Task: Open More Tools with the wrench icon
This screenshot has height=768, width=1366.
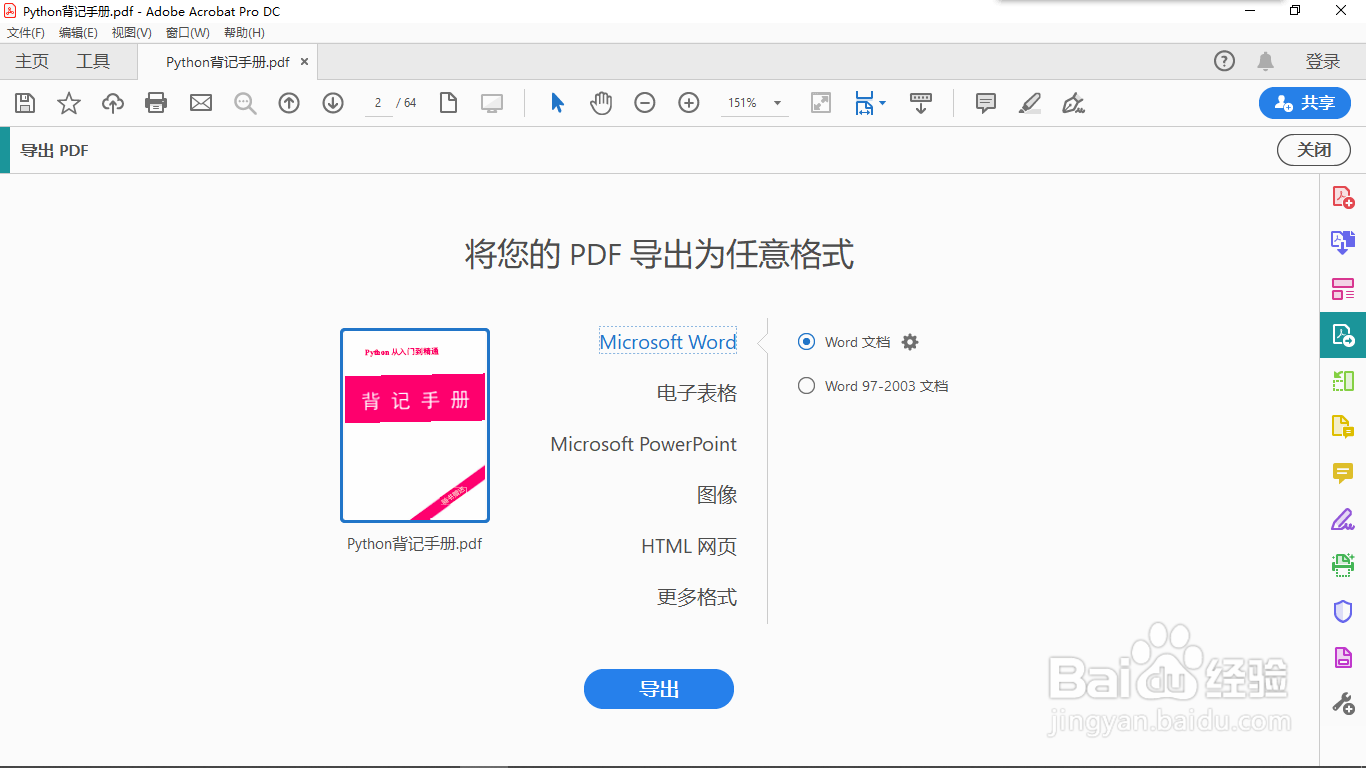Action: (x=1343, y=703)
